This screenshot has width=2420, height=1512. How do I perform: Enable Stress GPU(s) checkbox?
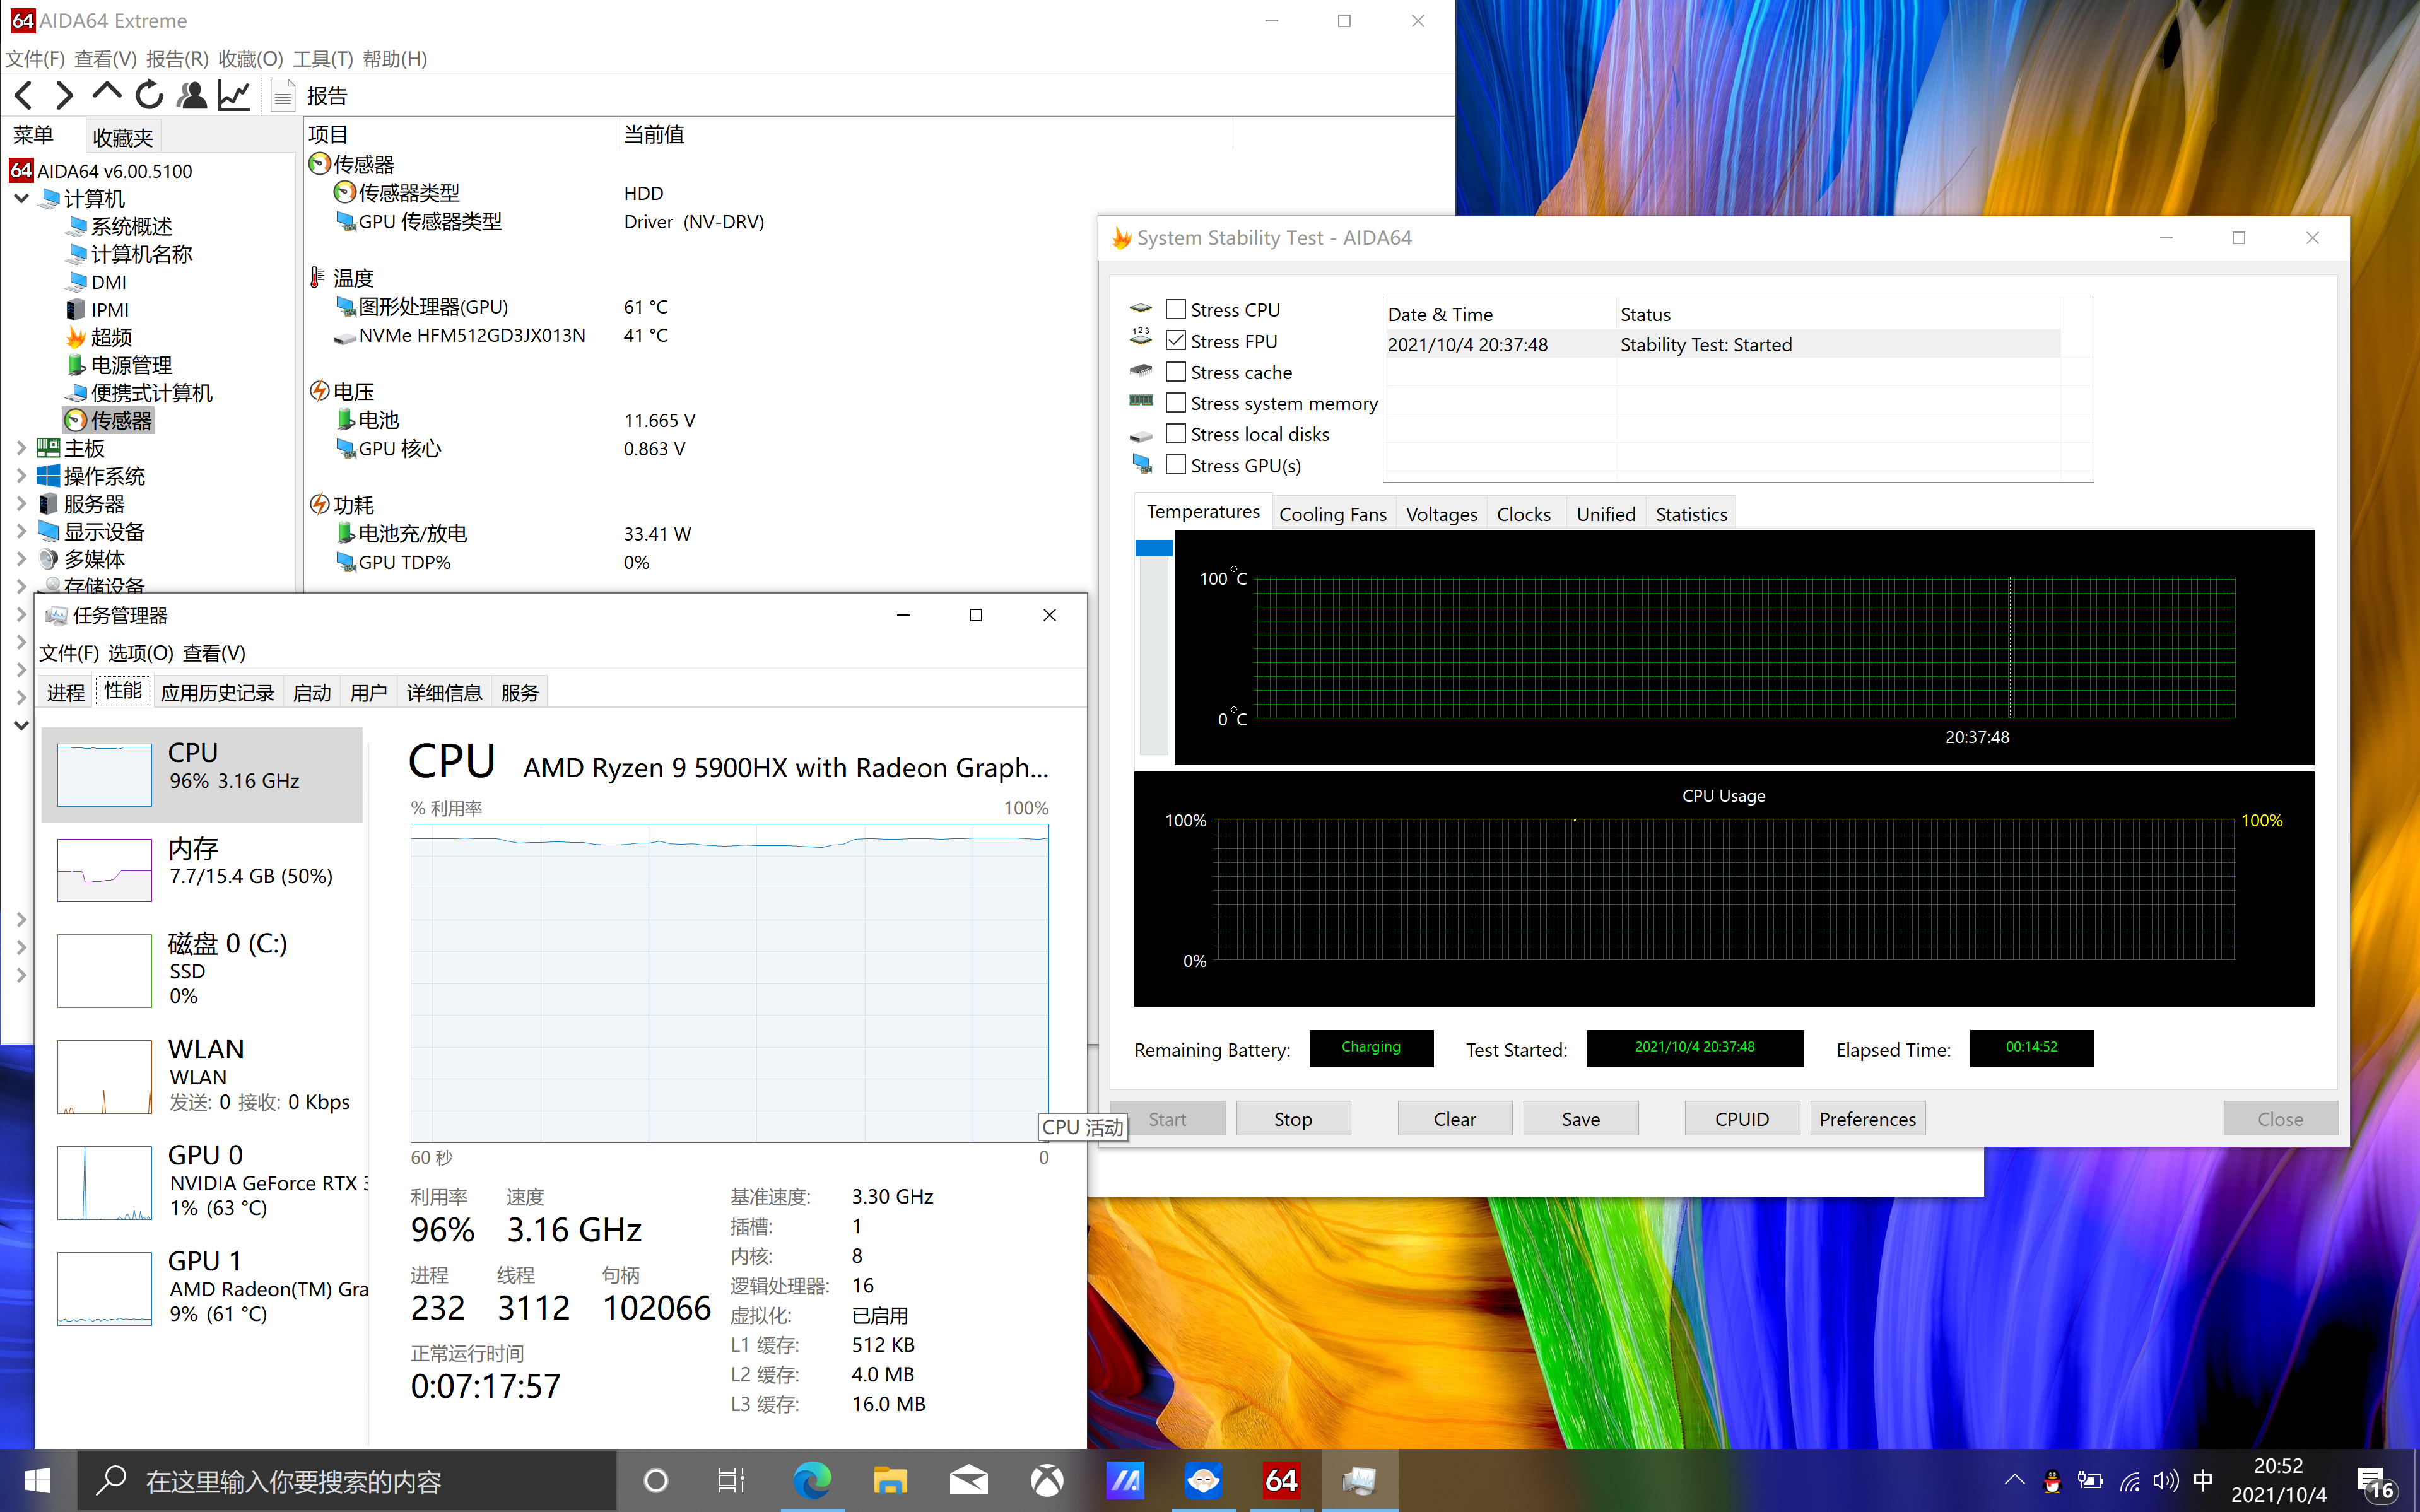pos(1176,464)
